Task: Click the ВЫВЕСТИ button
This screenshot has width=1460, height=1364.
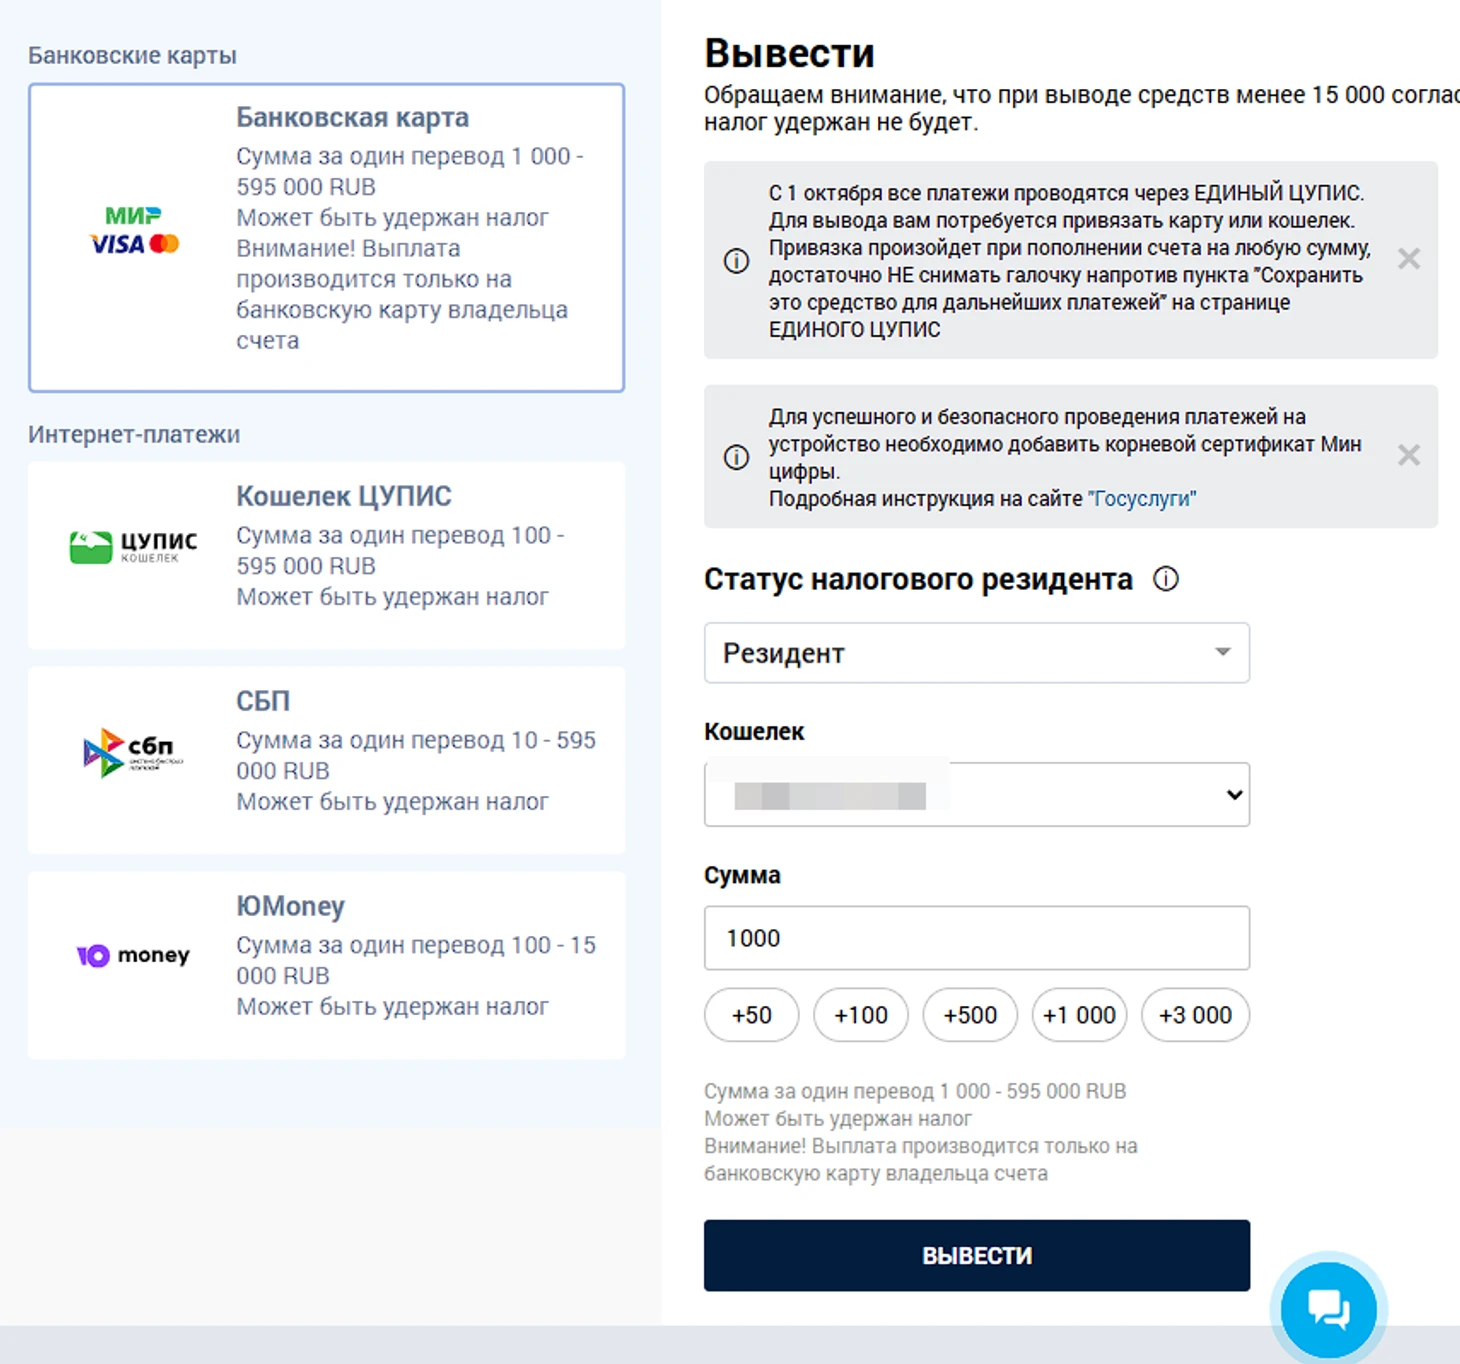Action: click(x=977, y=1256)
